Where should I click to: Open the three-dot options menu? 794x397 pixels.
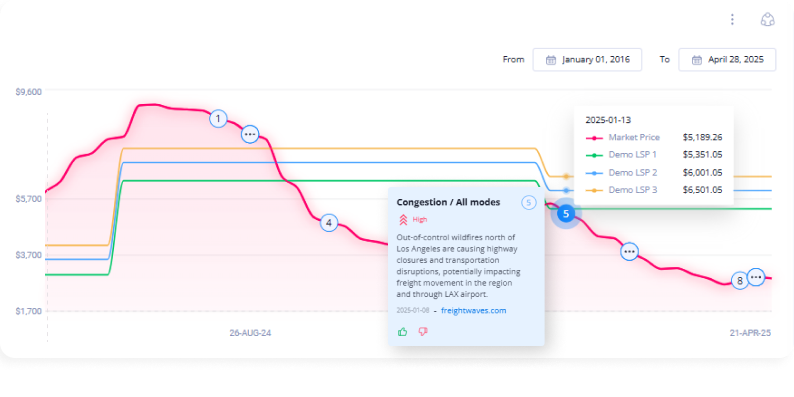click(732, 20)
